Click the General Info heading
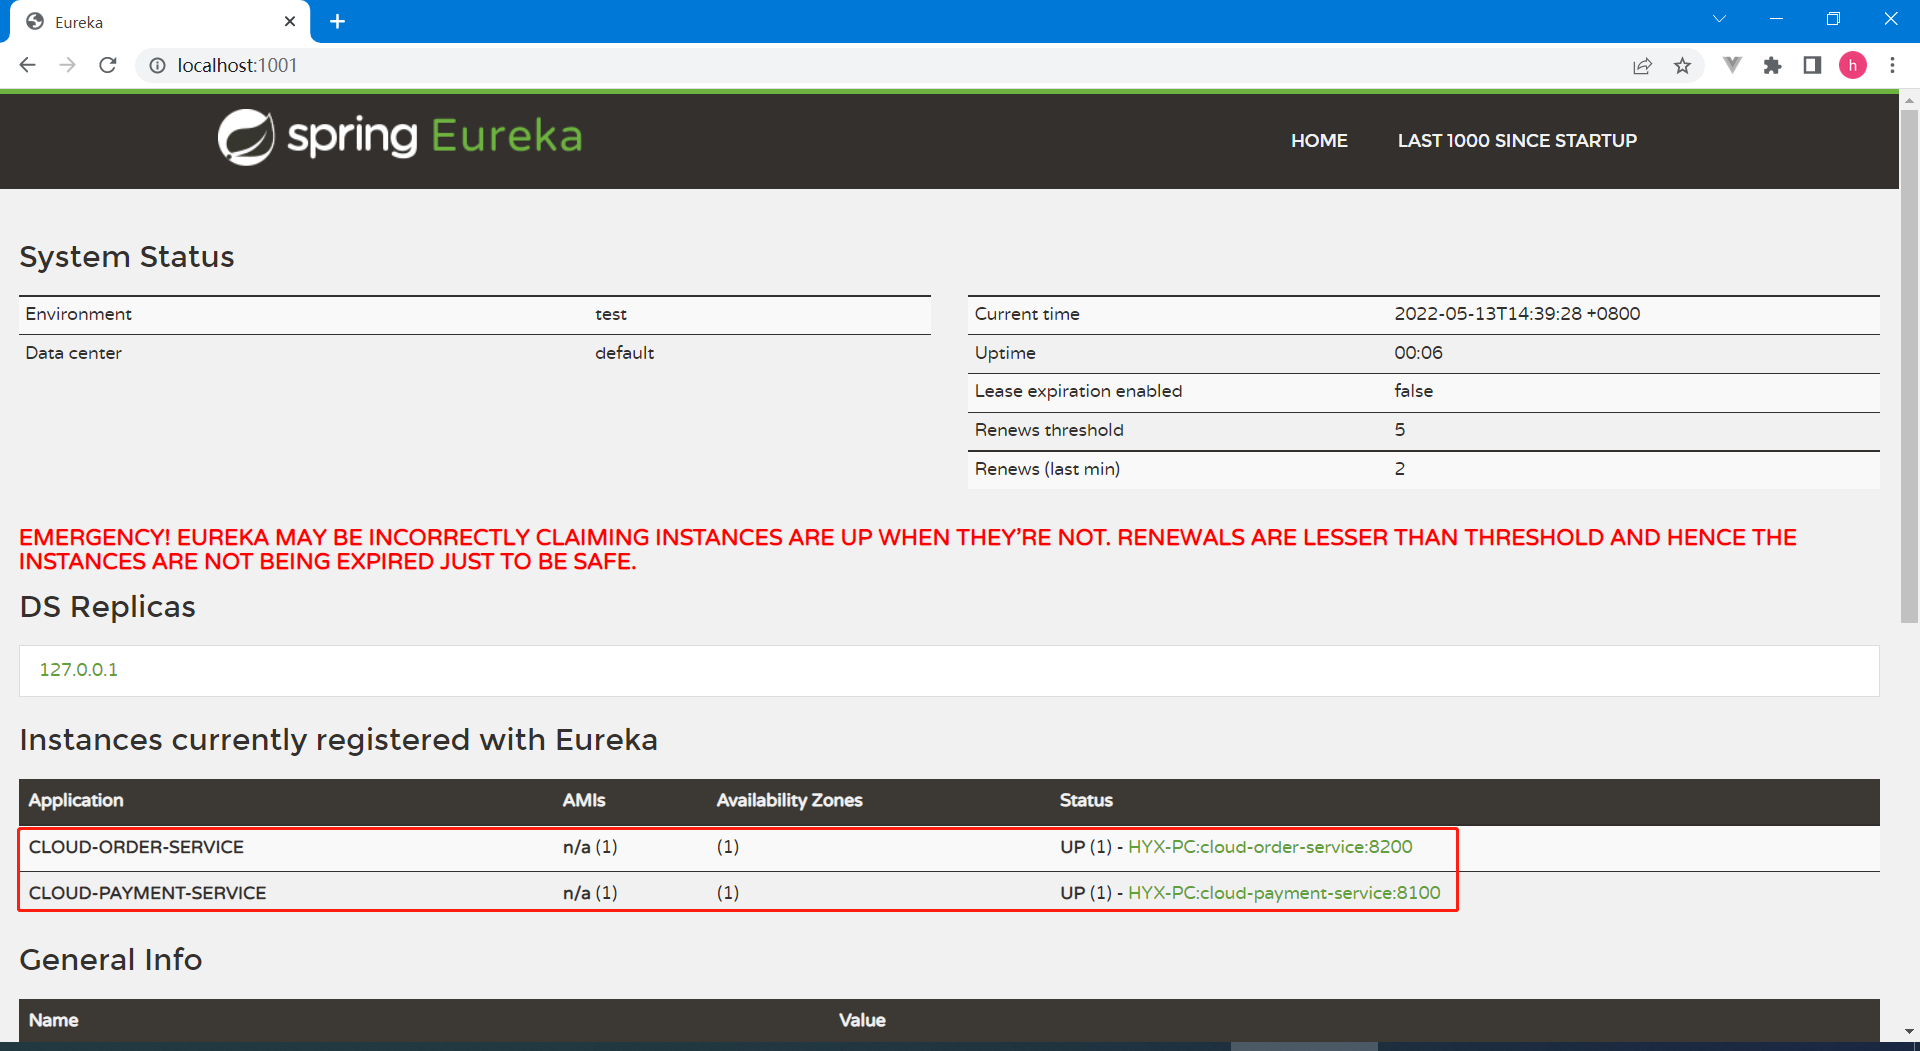The height and width of the screenshot is (1051, 1920). coord(111,960)
